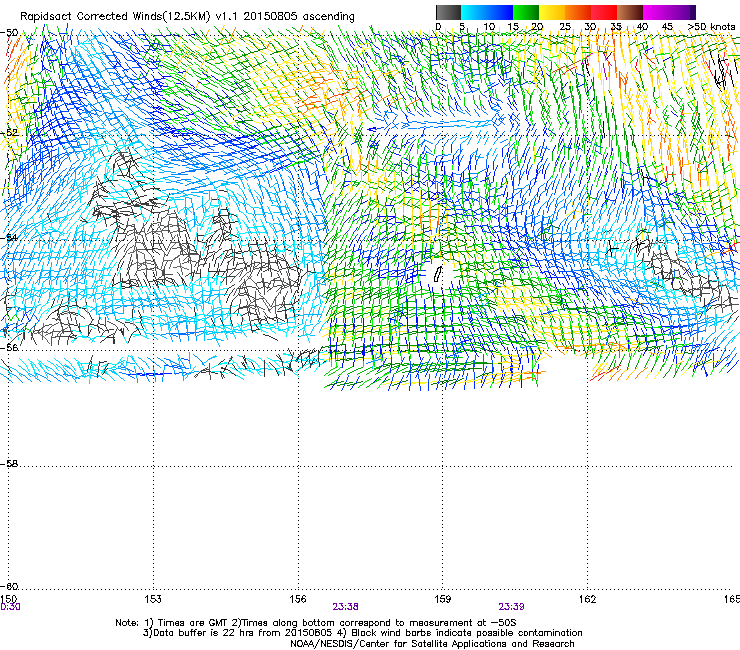The image size is (740, 650).
Task: Click the 23:39 pass time label
Action: pyautogui.click(x=512, y=607)
